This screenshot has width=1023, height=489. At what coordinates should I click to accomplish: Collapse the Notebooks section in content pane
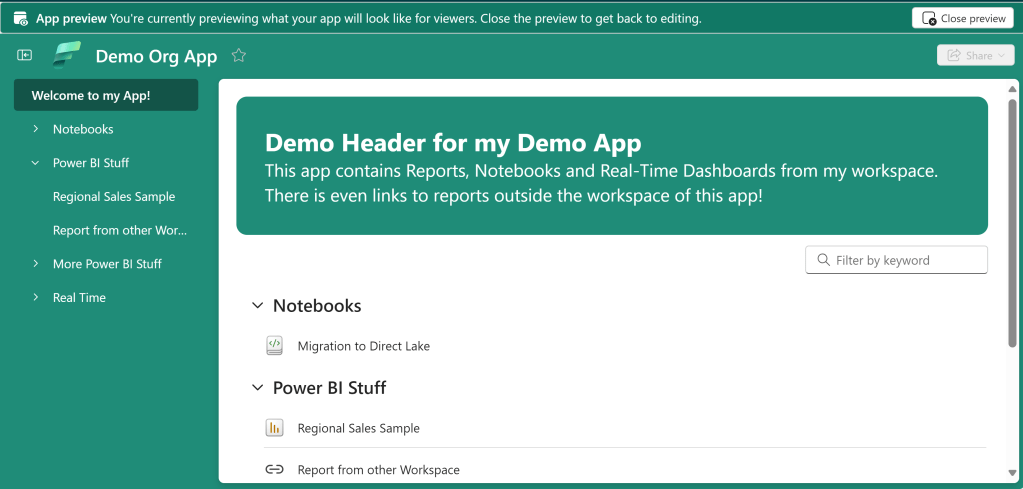(x=258, y=306)
